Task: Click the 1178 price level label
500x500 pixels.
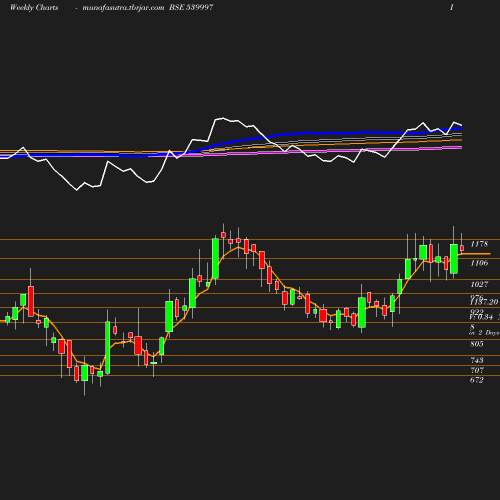Action: [x=479, y=244]
